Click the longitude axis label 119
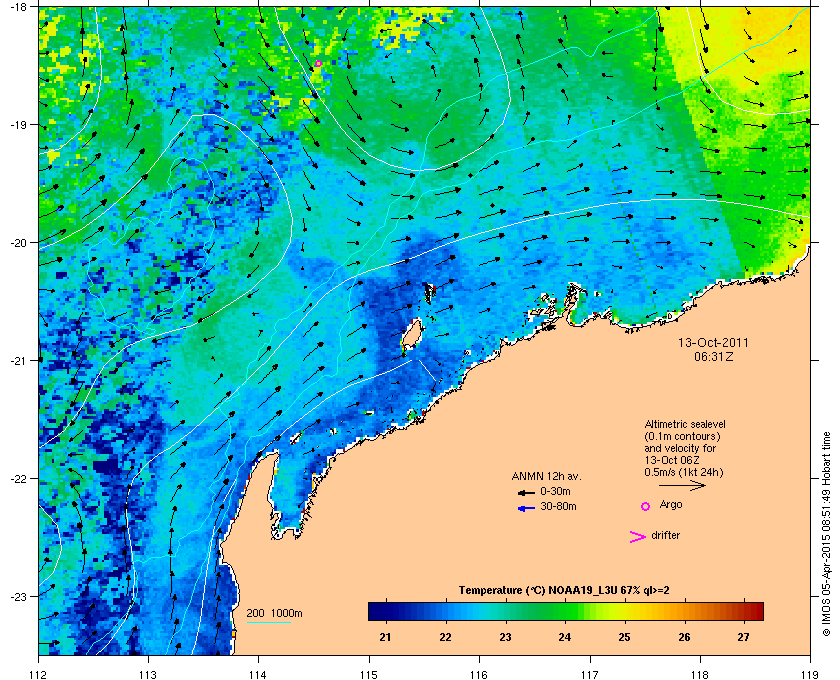The image size is (840, 680). coord(810,674)
